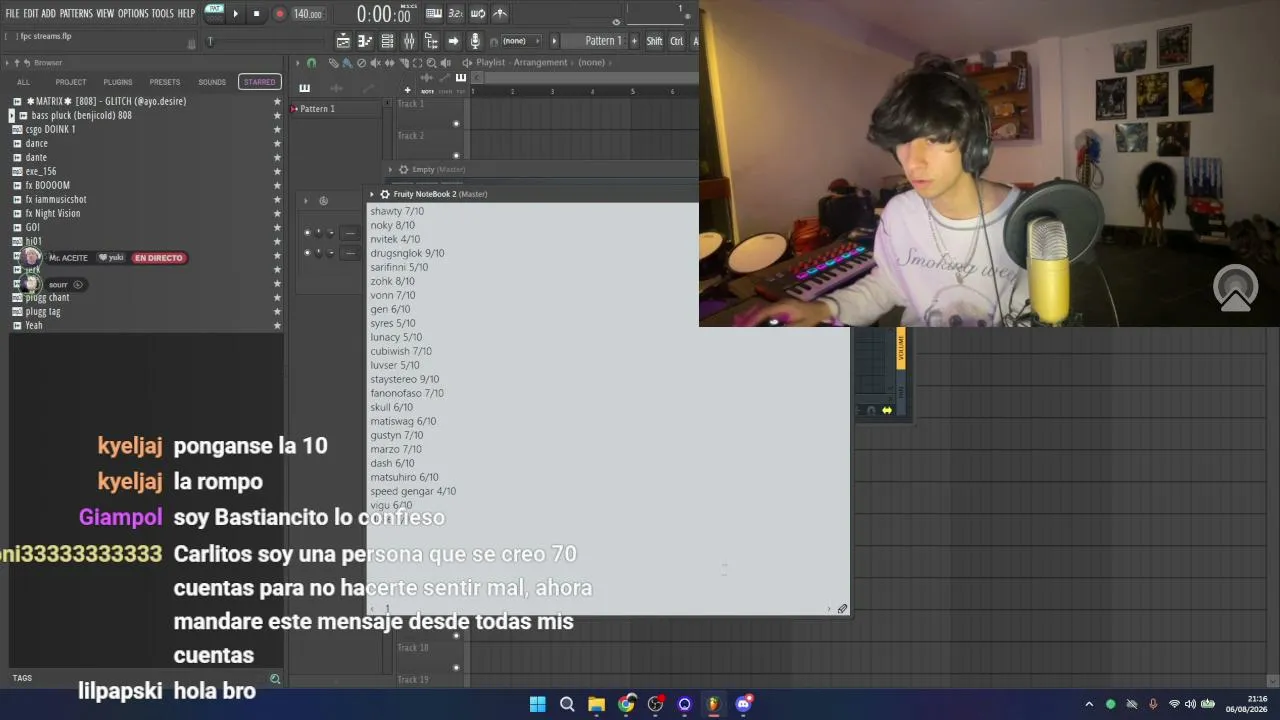Open Windows Search from taskbar
This screenshot has height=720, width=1280.
tap(567, 704)
